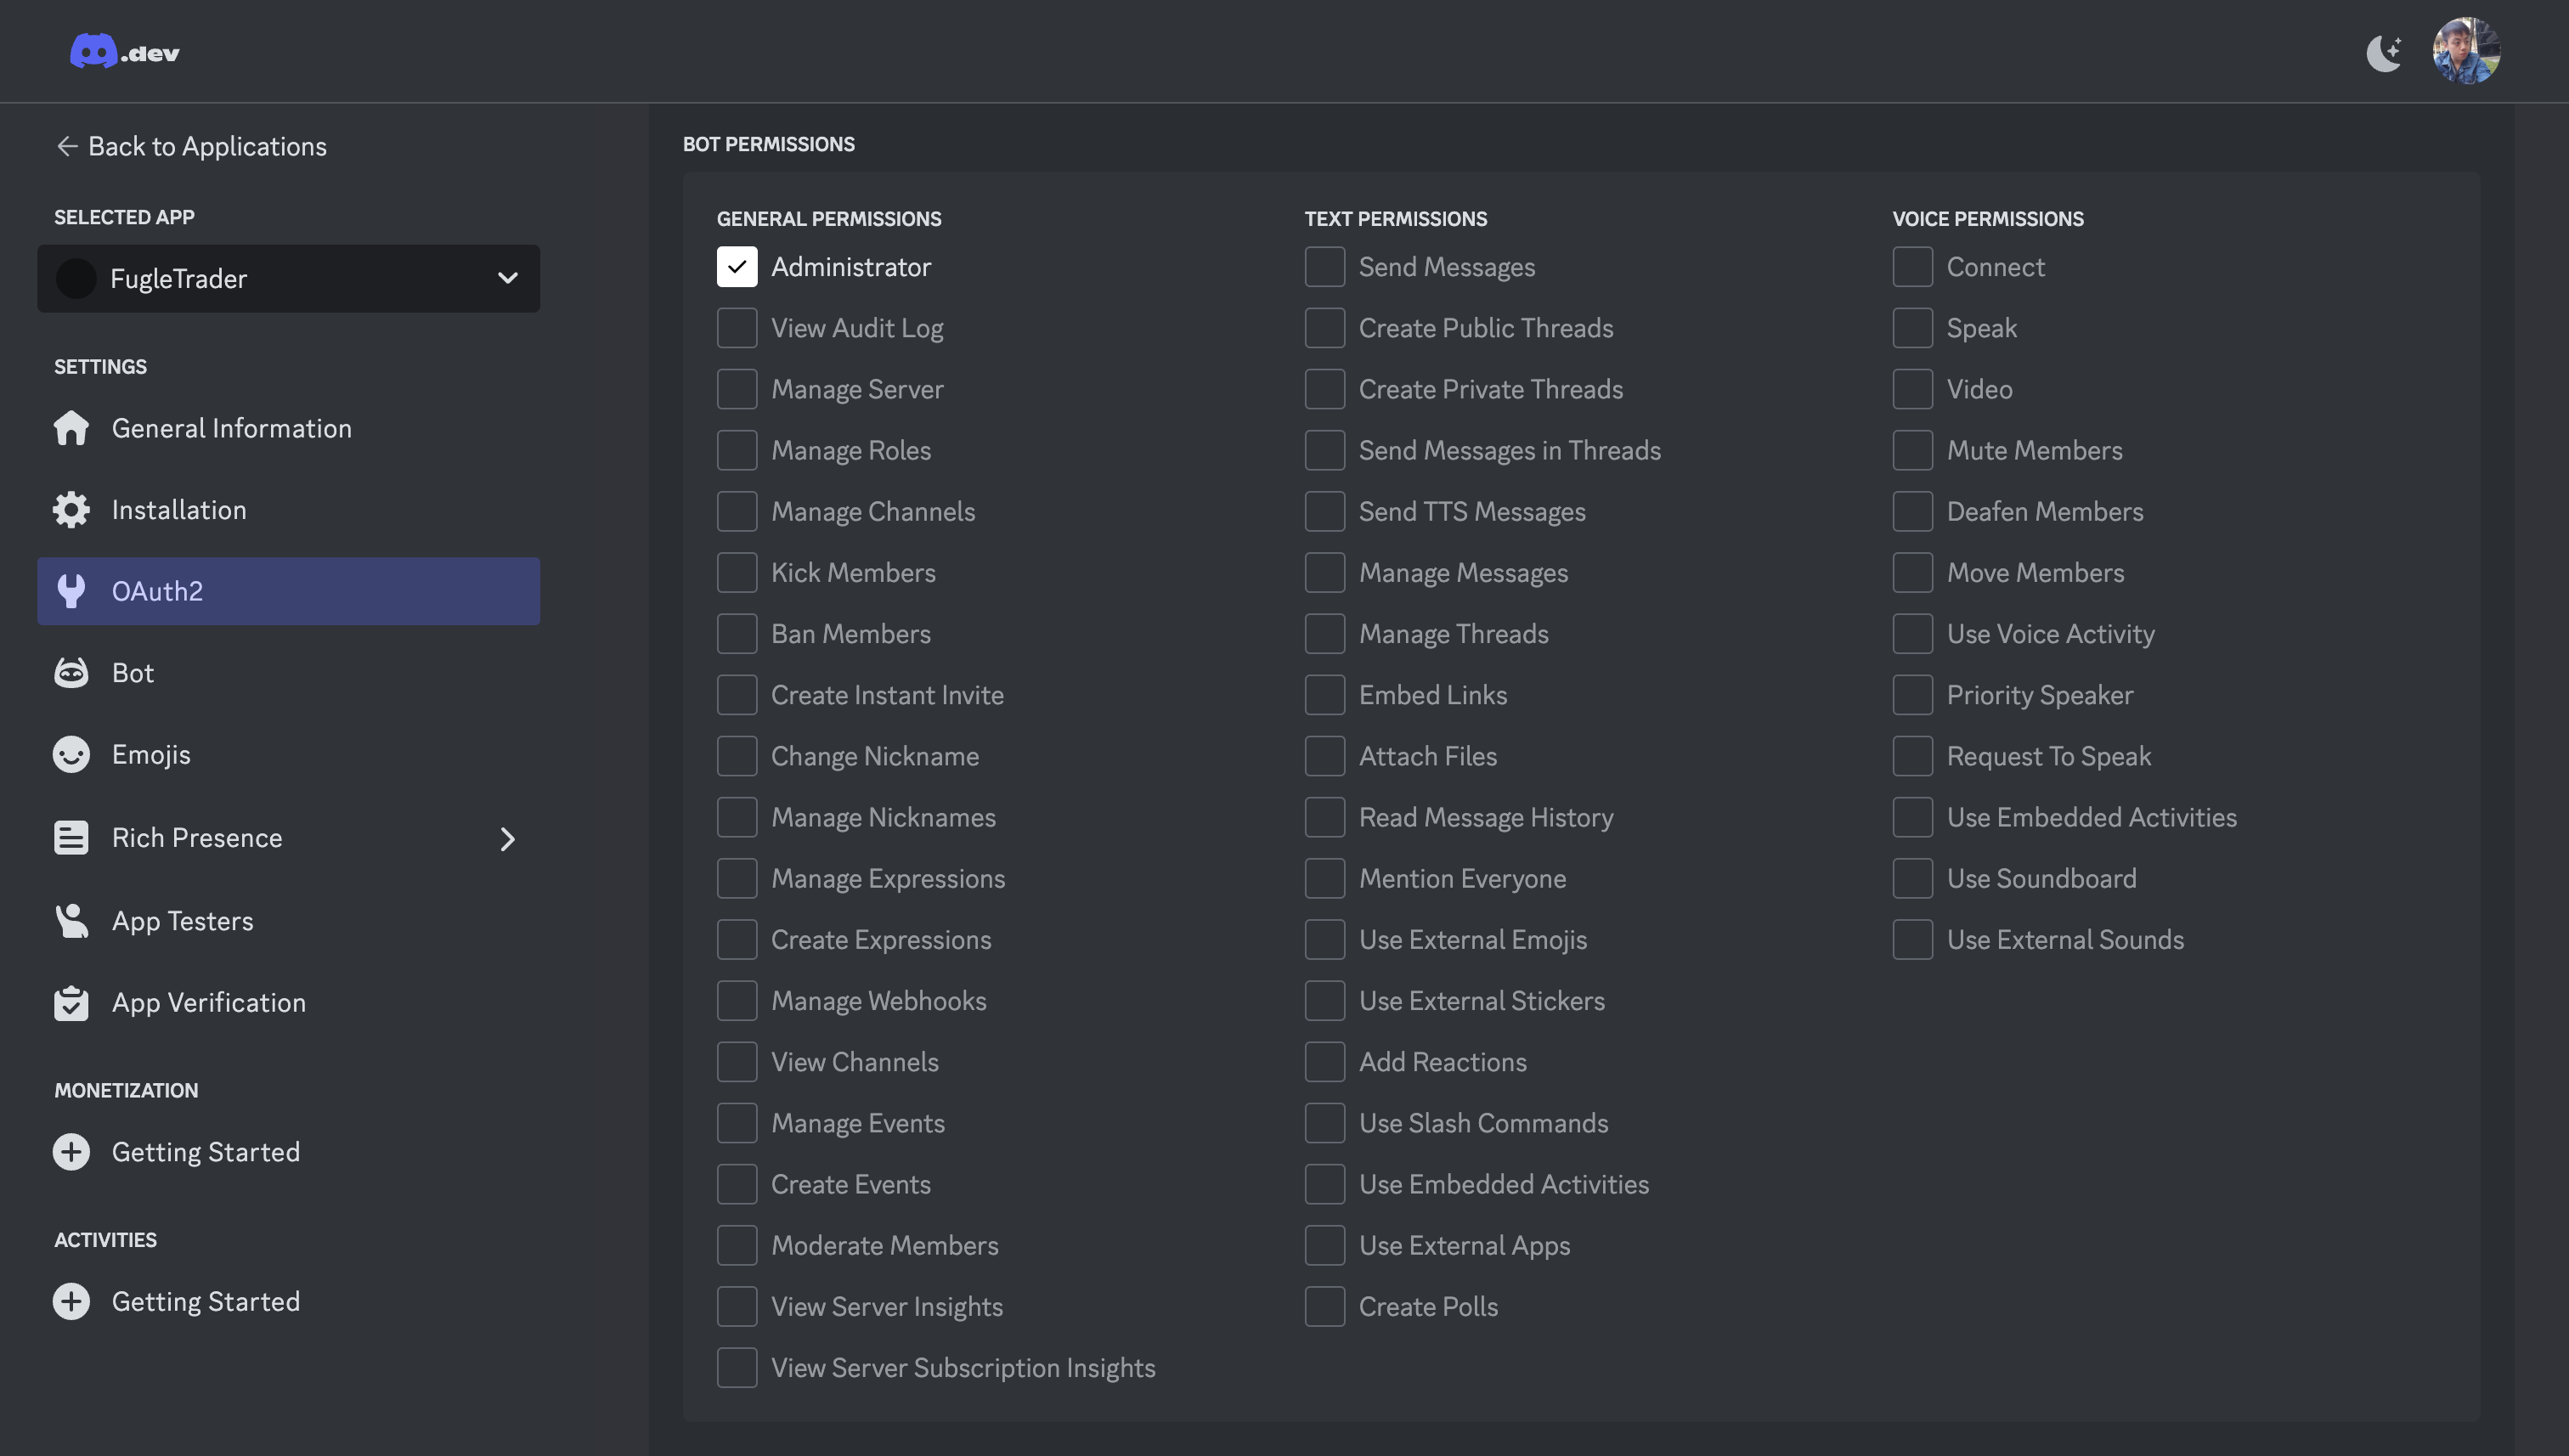Check Mention Everyone permission
This screenshot has width=2569, height=1456.
pyautogui.click(x=1325, y=878)
